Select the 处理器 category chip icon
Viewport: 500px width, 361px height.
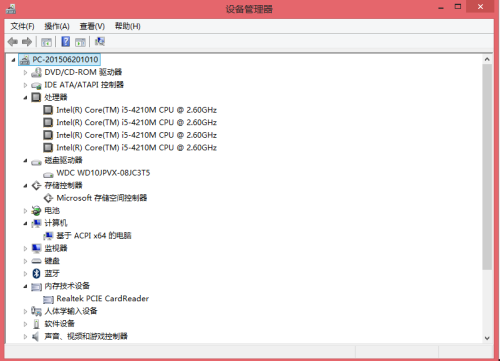36,97
